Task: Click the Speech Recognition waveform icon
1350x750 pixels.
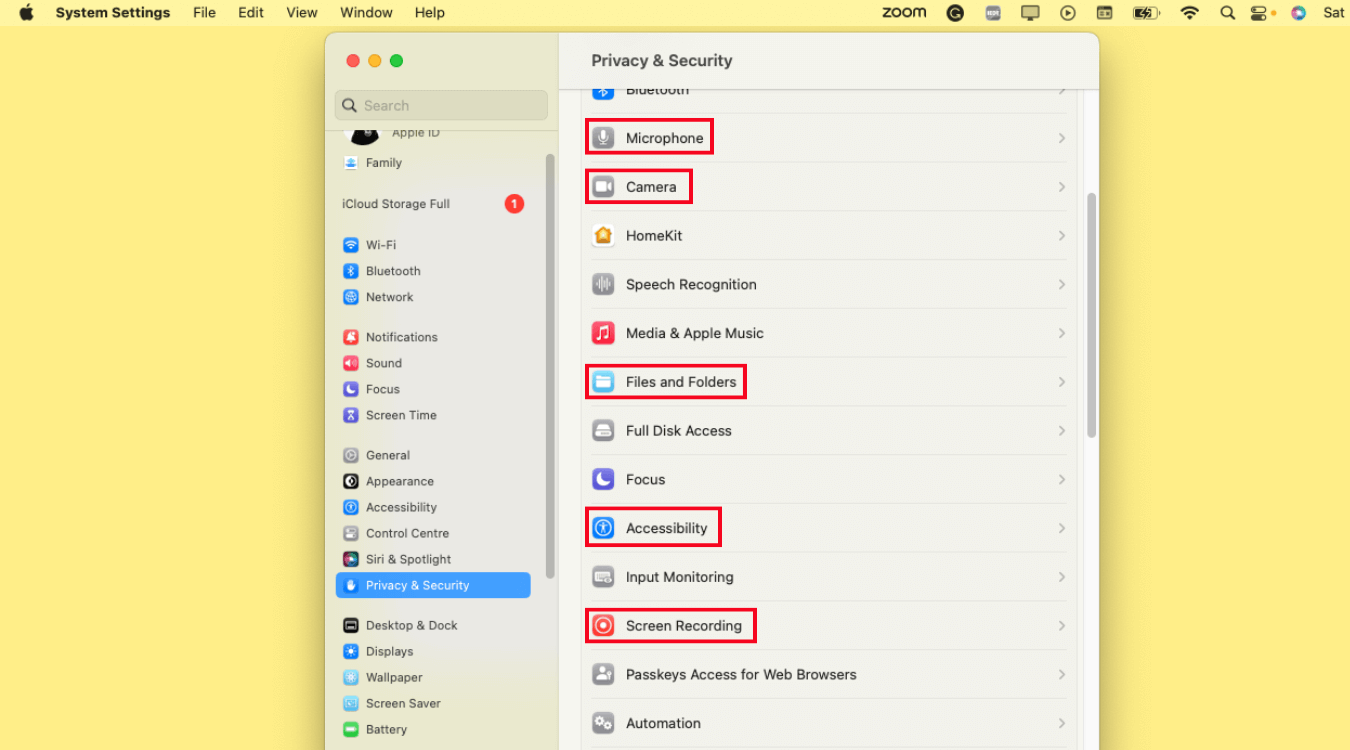Action: click(x=603, y=285)
